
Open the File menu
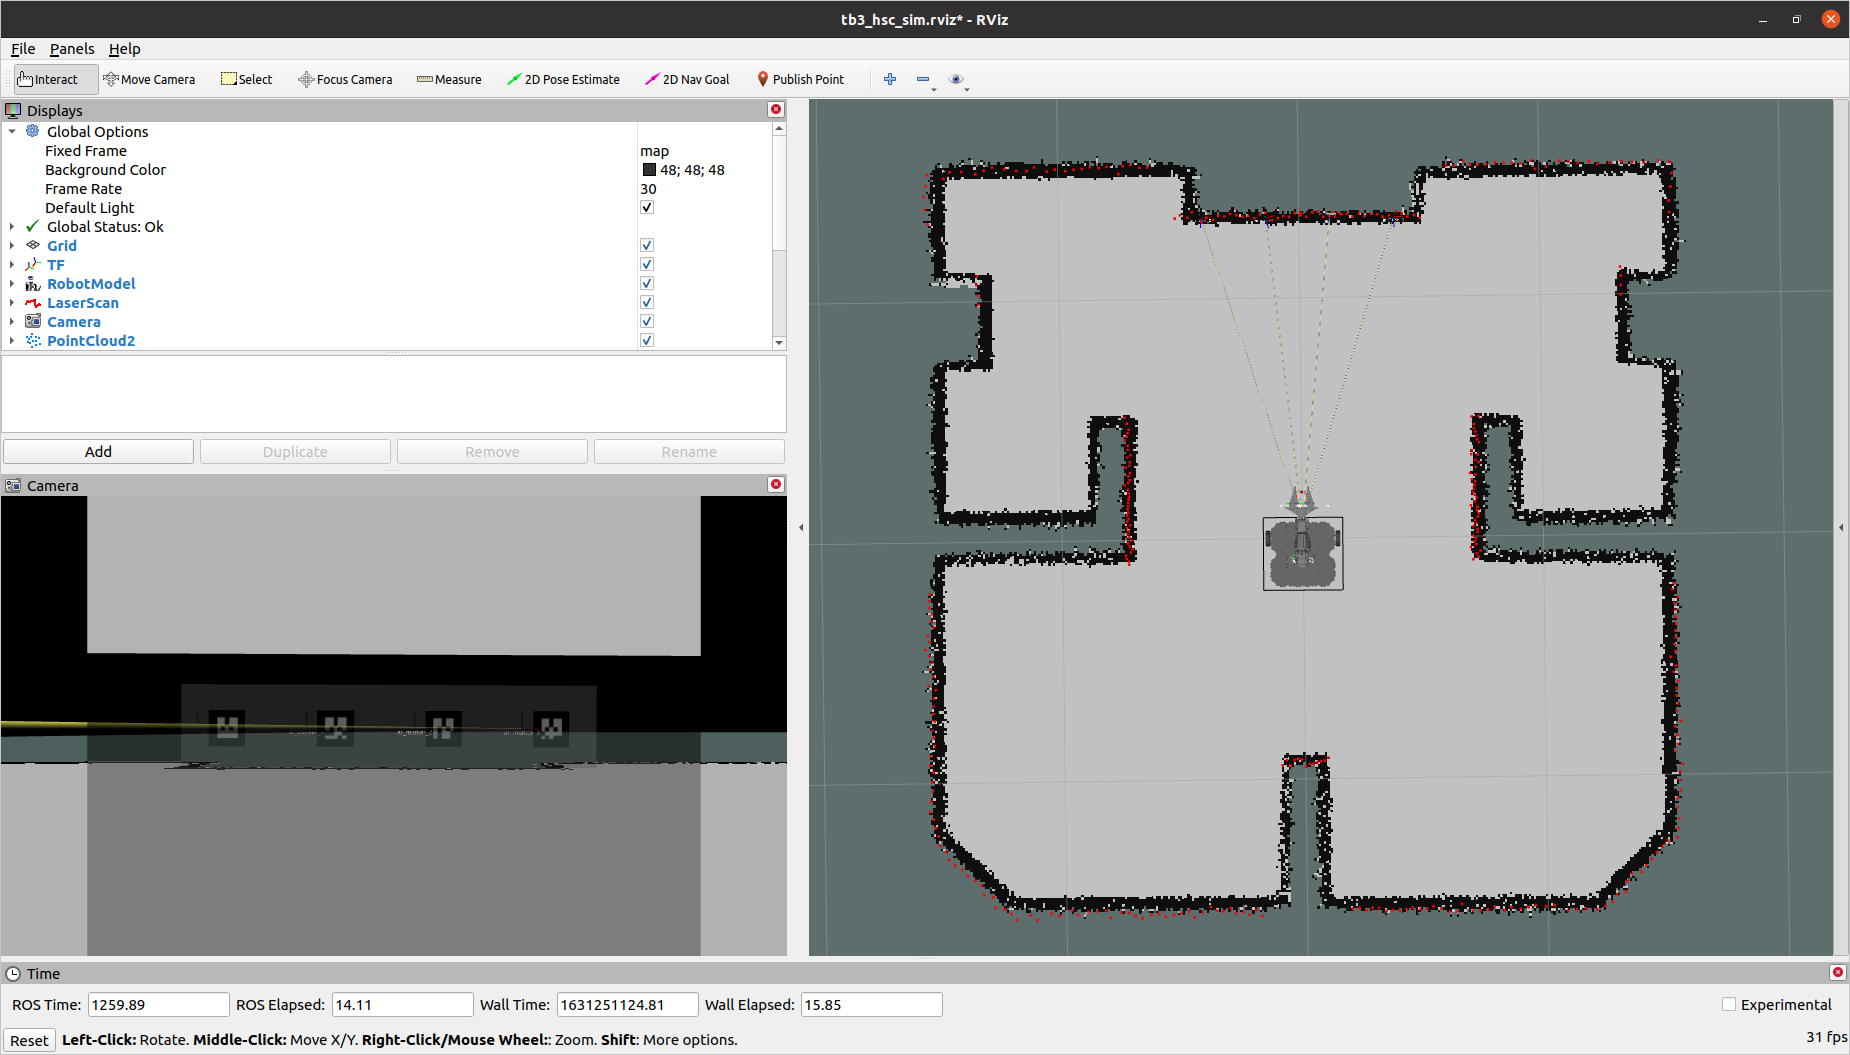click(23, 49)
